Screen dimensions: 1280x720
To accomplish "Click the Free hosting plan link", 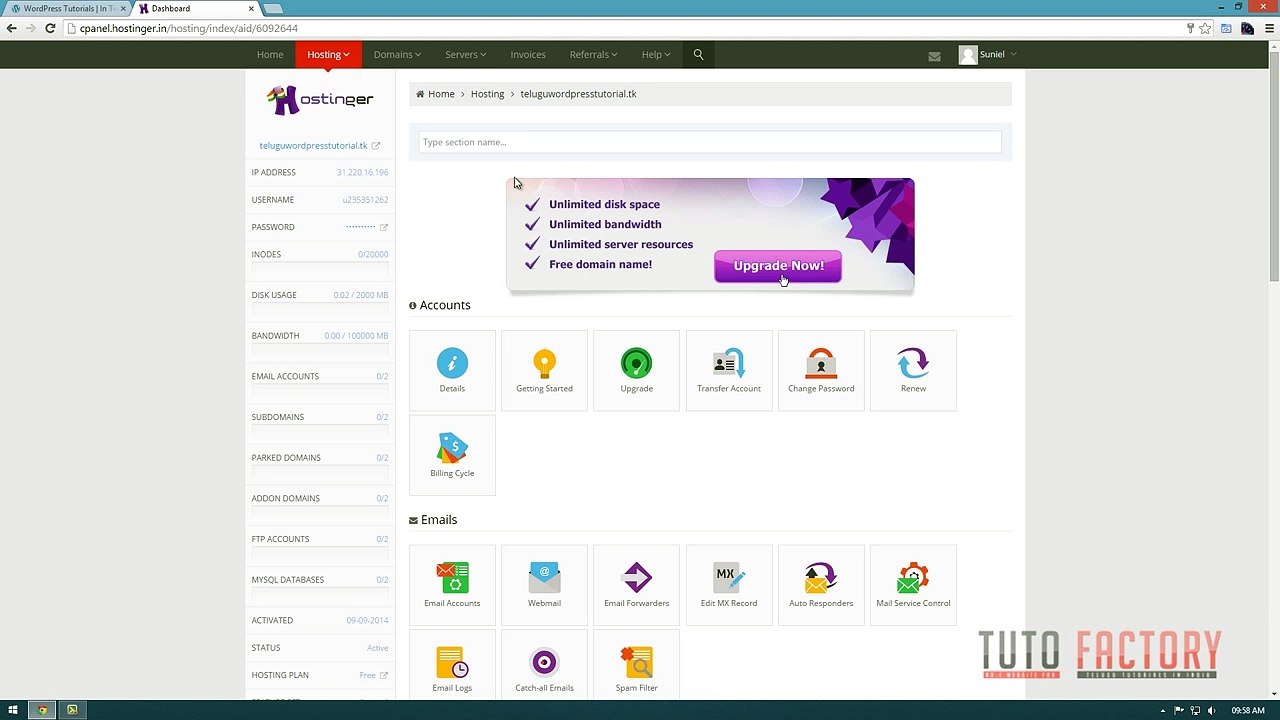I will (x=367, y=675).
